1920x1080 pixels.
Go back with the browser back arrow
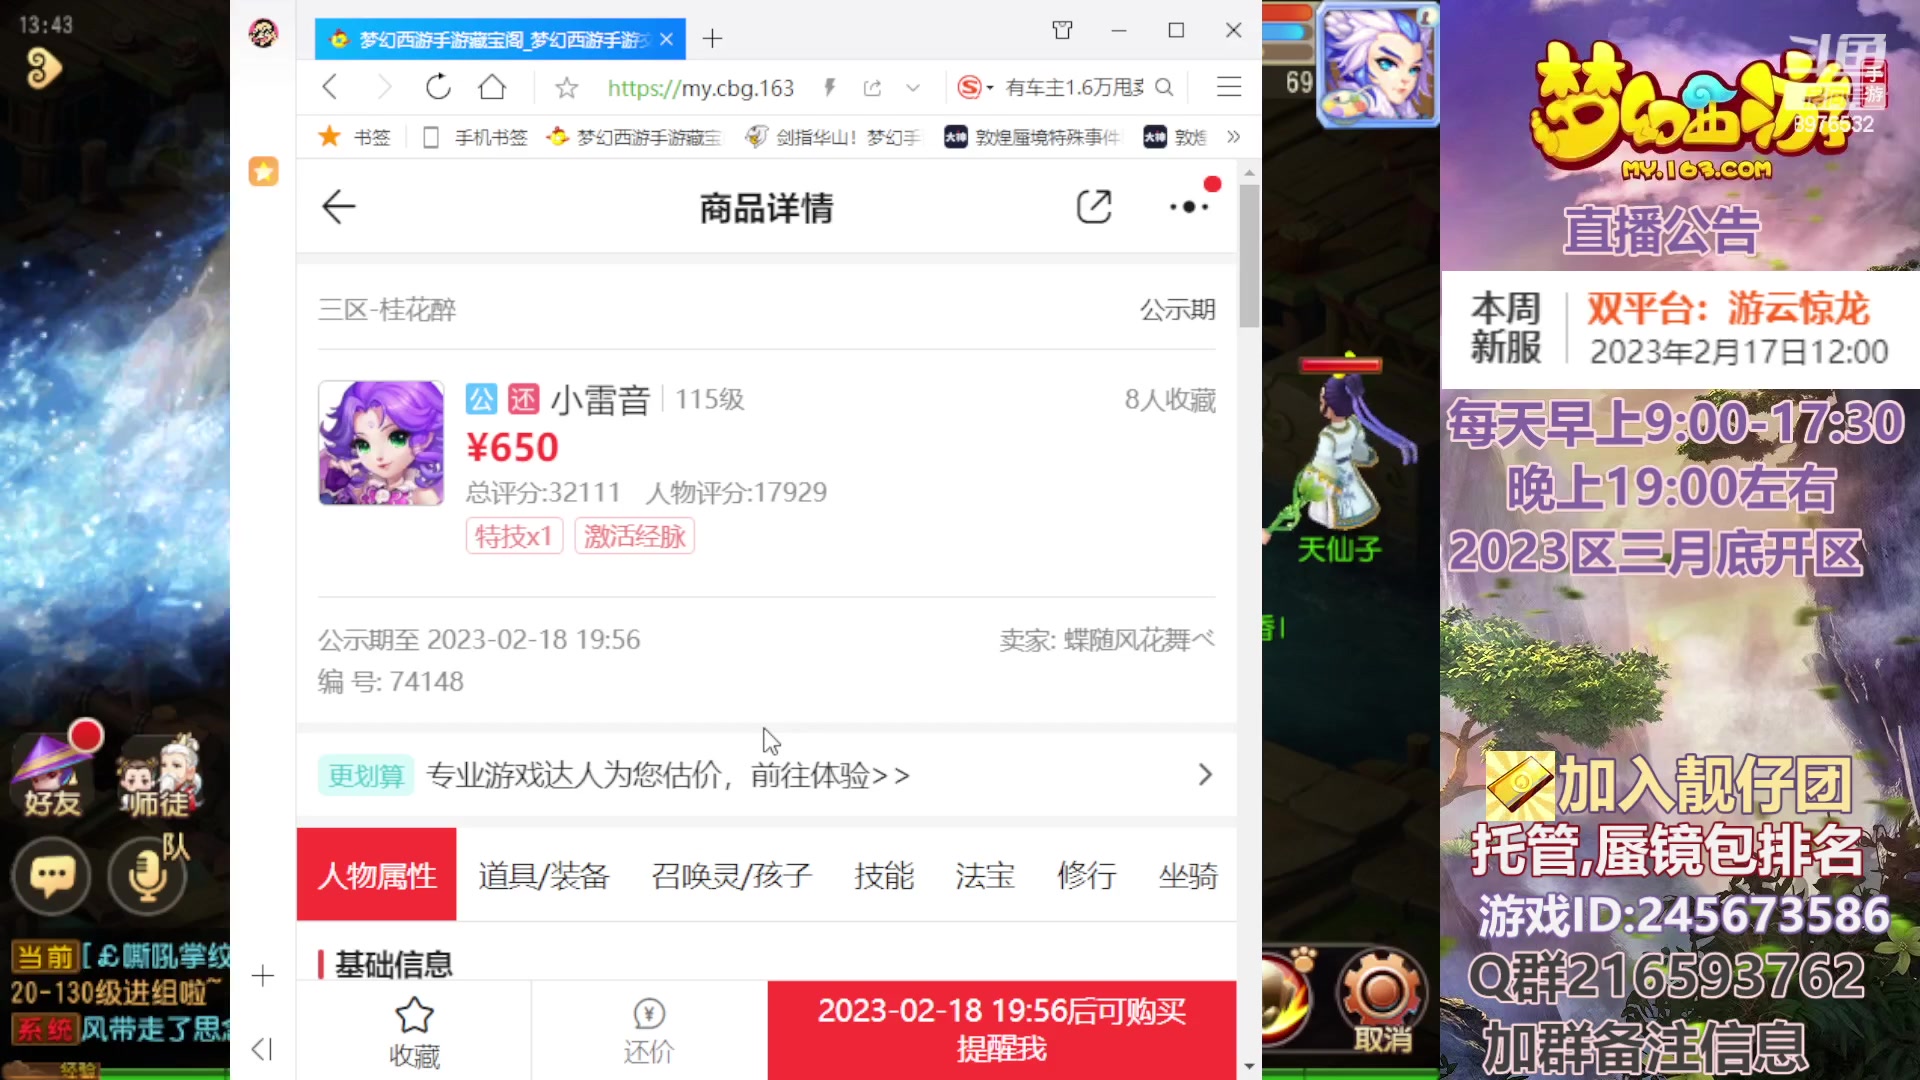coord(330,88)
